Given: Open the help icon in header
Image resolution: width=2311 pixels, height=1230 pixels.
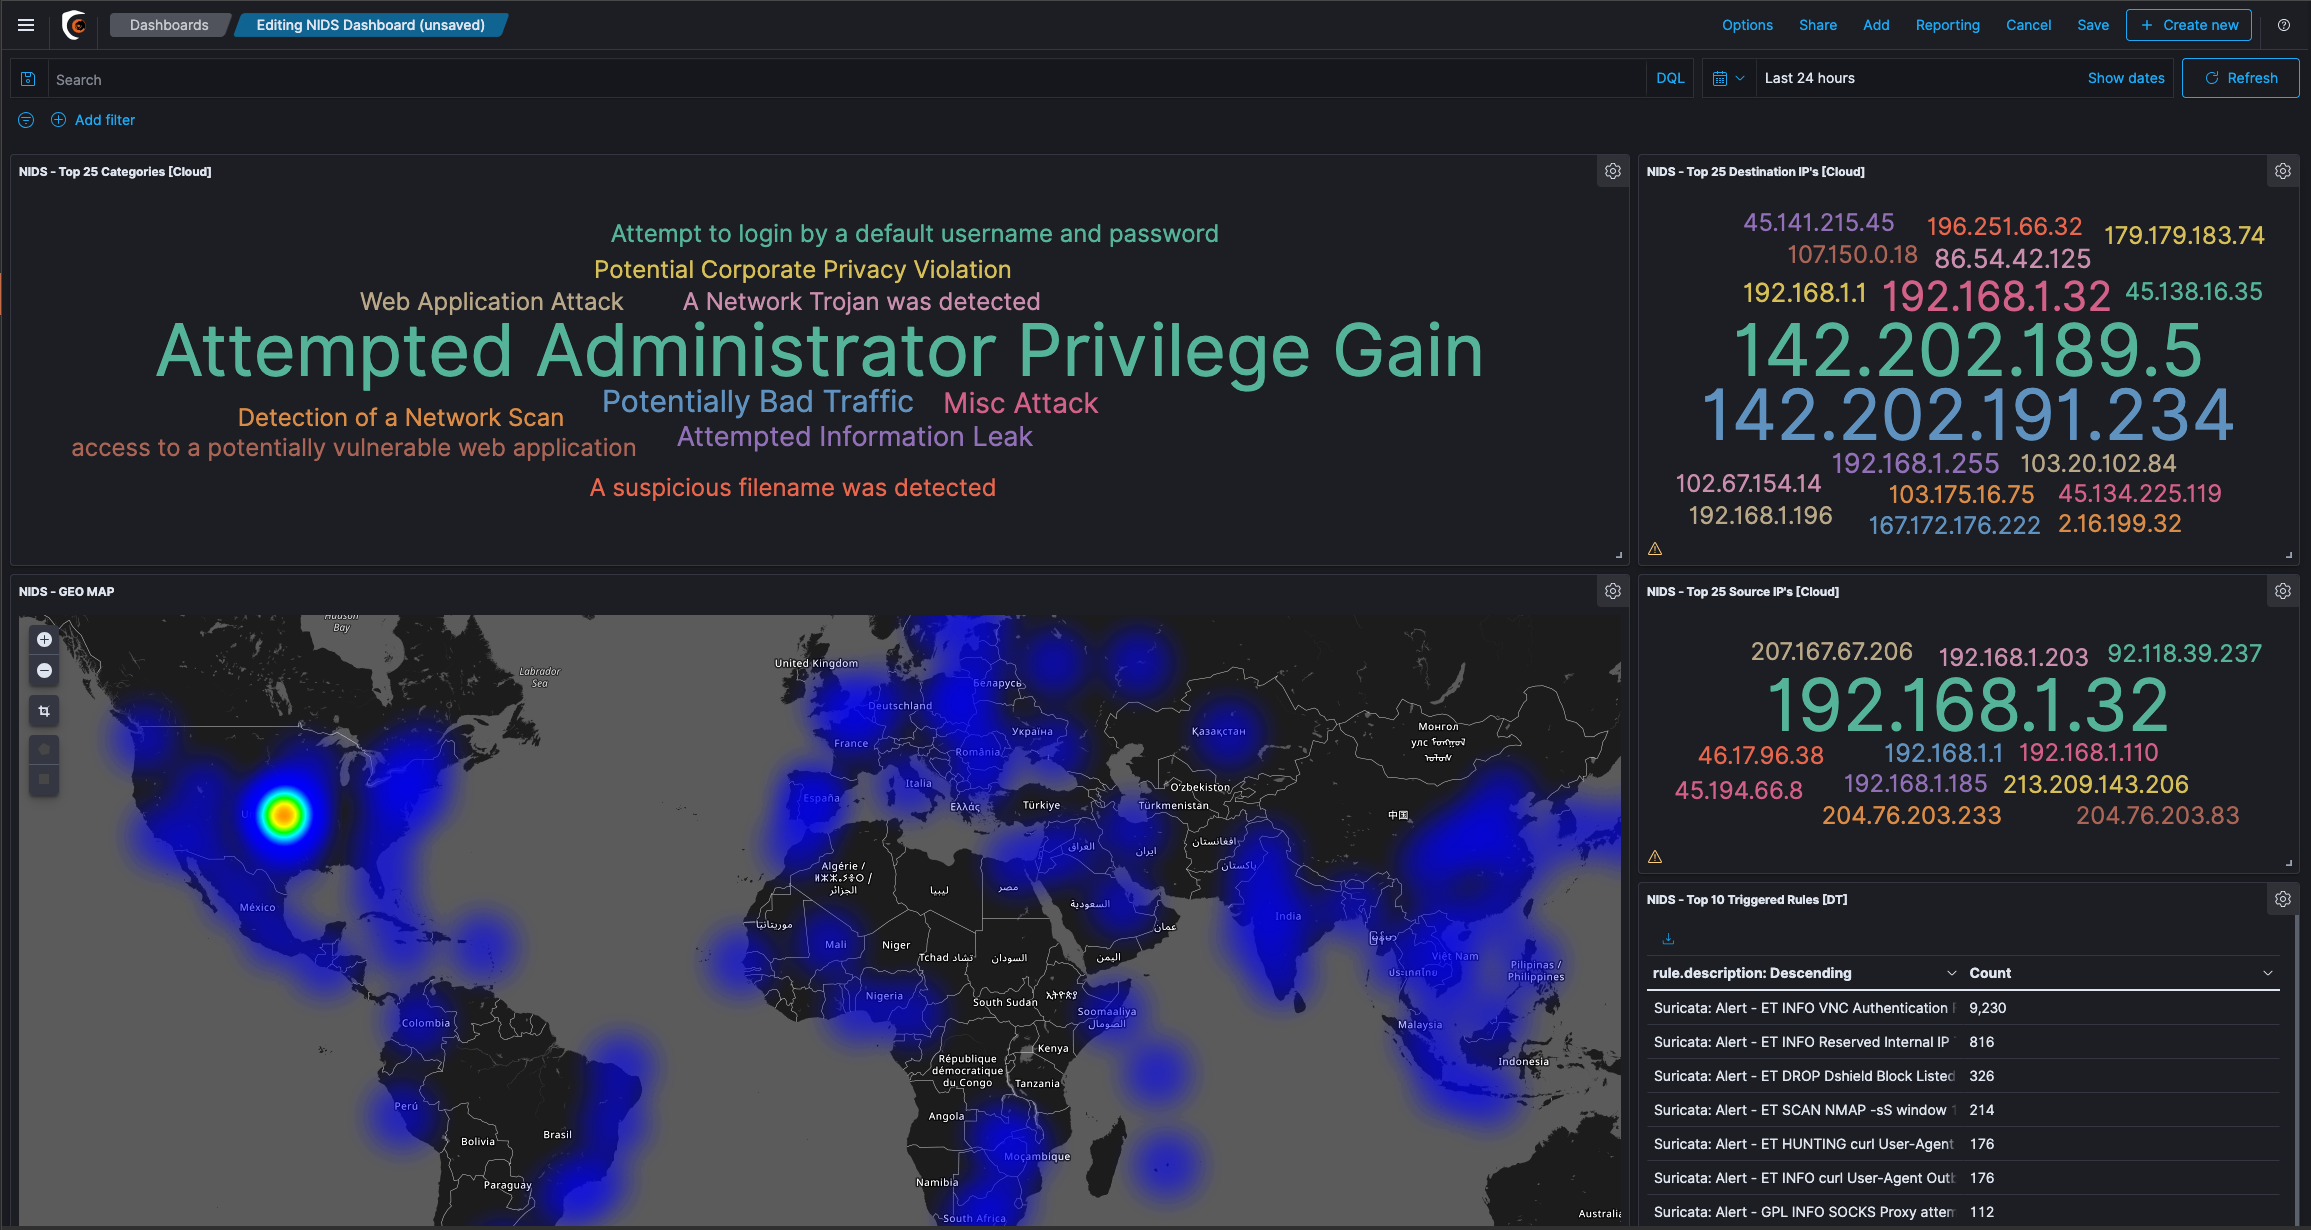Looking at the screenshot, I should (2284, 25).
